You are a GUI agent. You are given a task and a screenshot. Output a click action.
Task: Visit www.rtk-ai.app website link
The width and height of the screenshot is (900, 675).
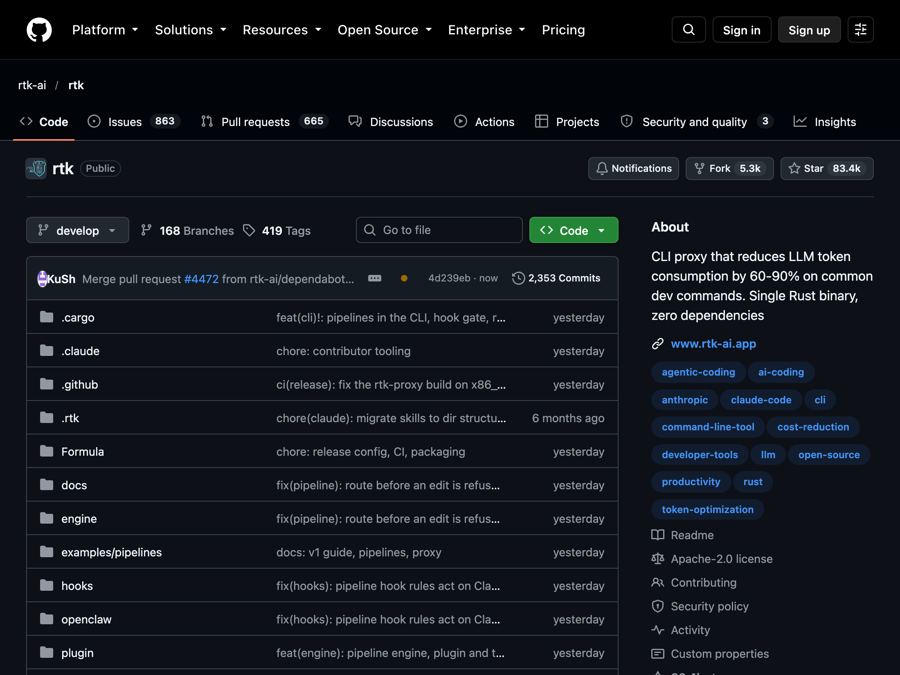click(x=713, y=344)
